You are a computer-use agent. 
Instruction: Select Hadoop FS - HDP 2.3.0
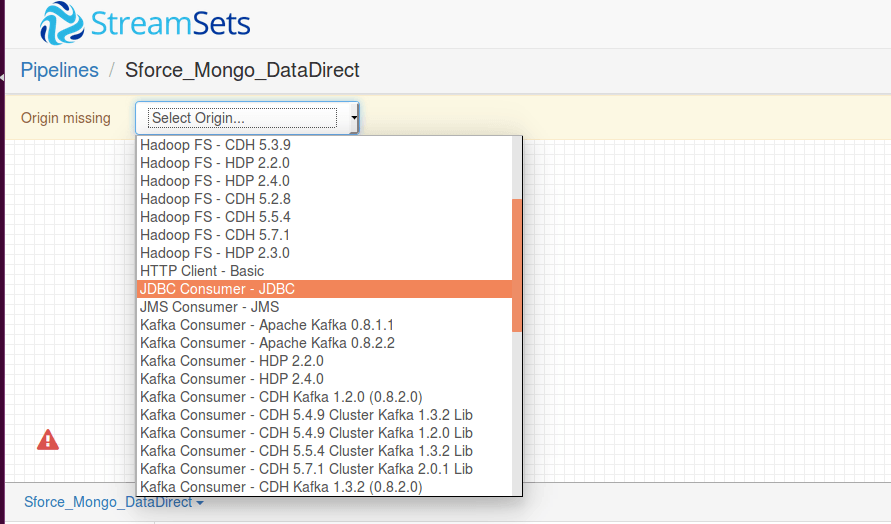[215, 253]
